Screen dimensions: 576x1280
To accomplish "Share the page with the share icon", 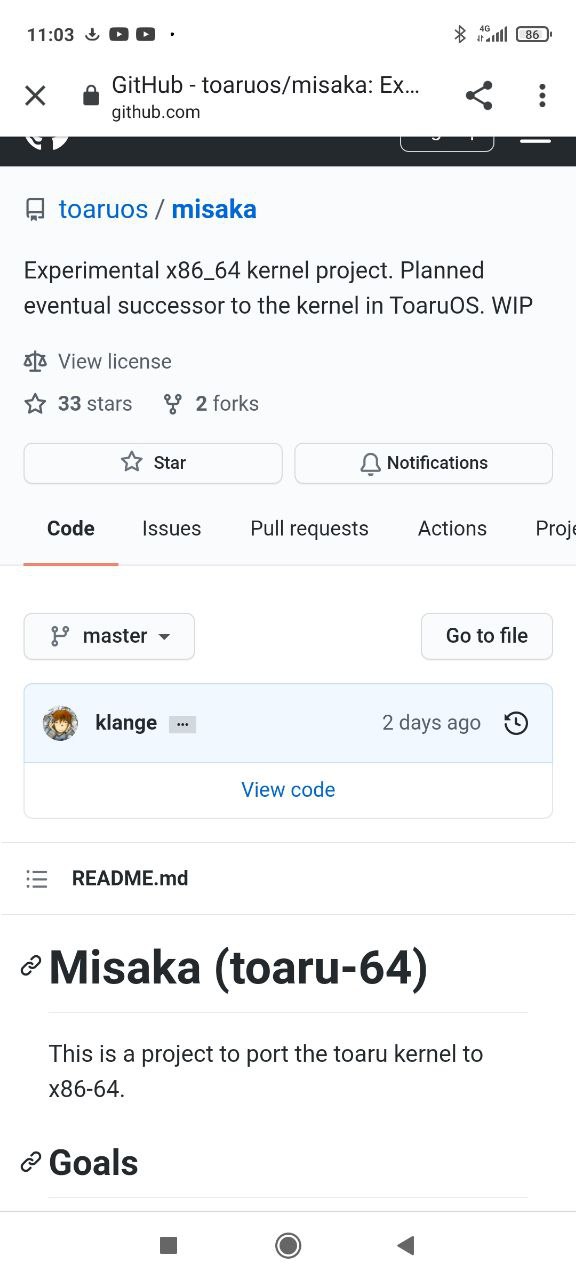I will pos(479,96).
